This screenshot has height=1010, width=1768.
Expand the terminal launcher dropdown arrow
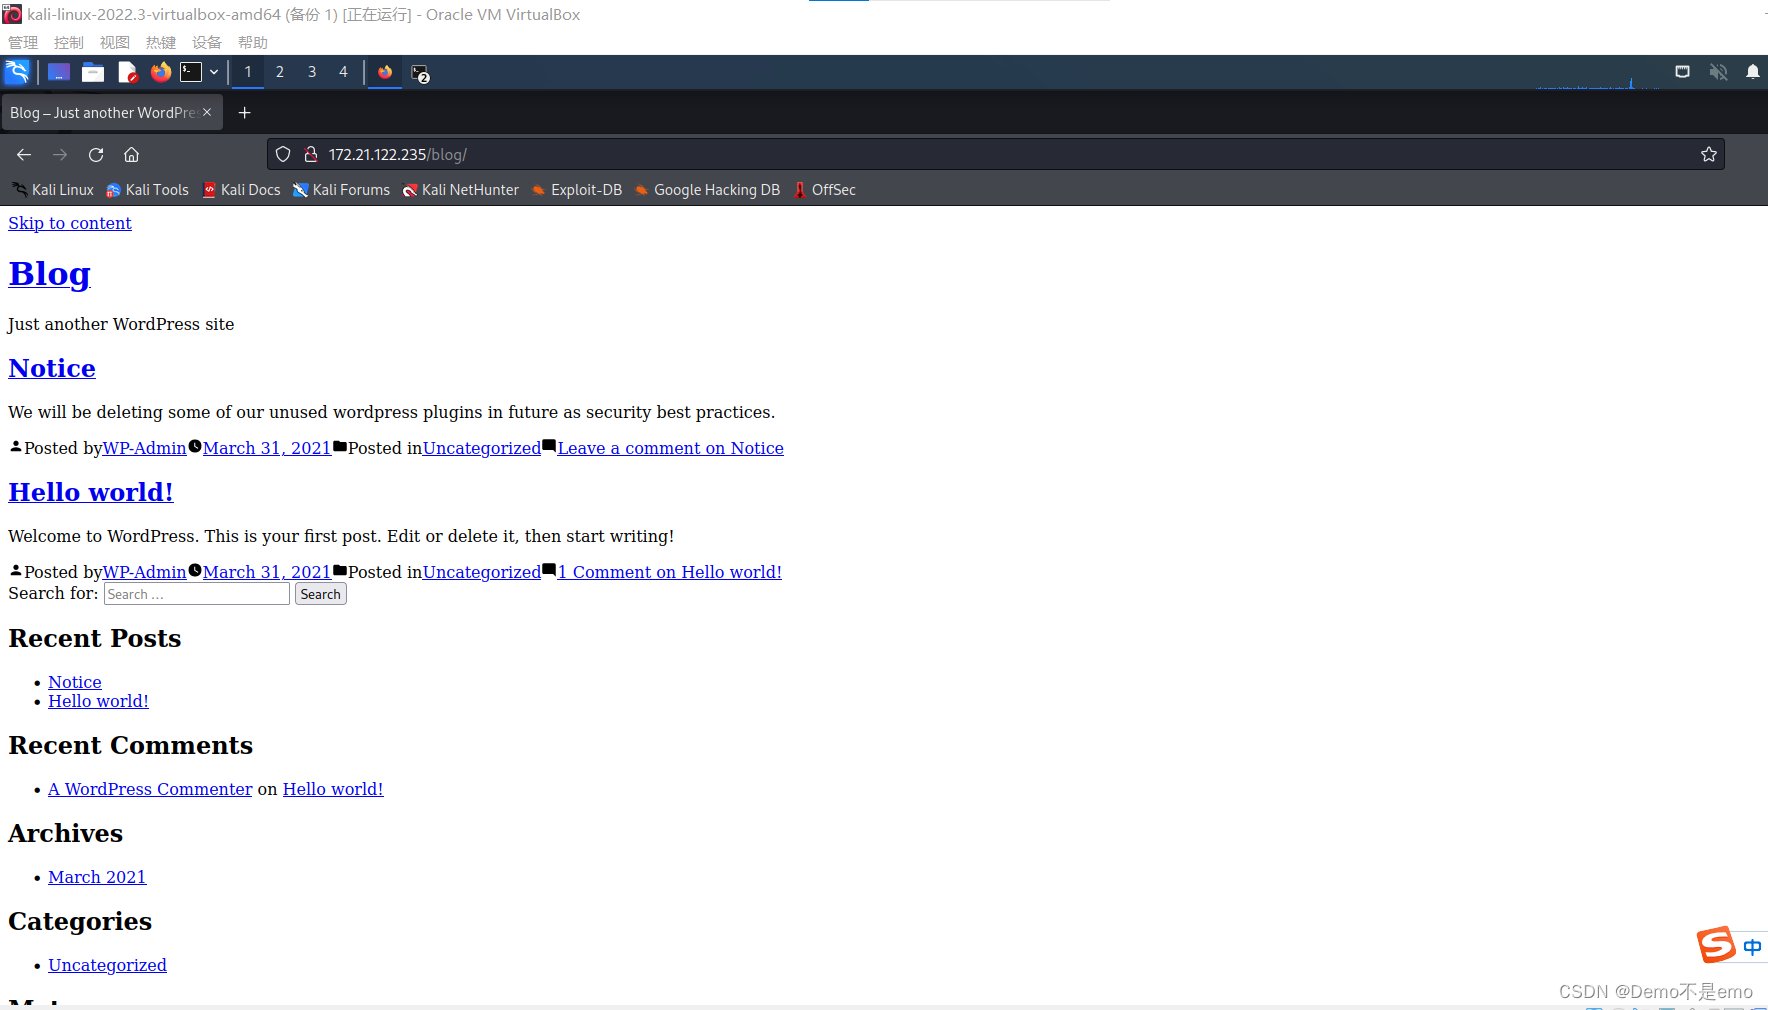coord(214,72)
